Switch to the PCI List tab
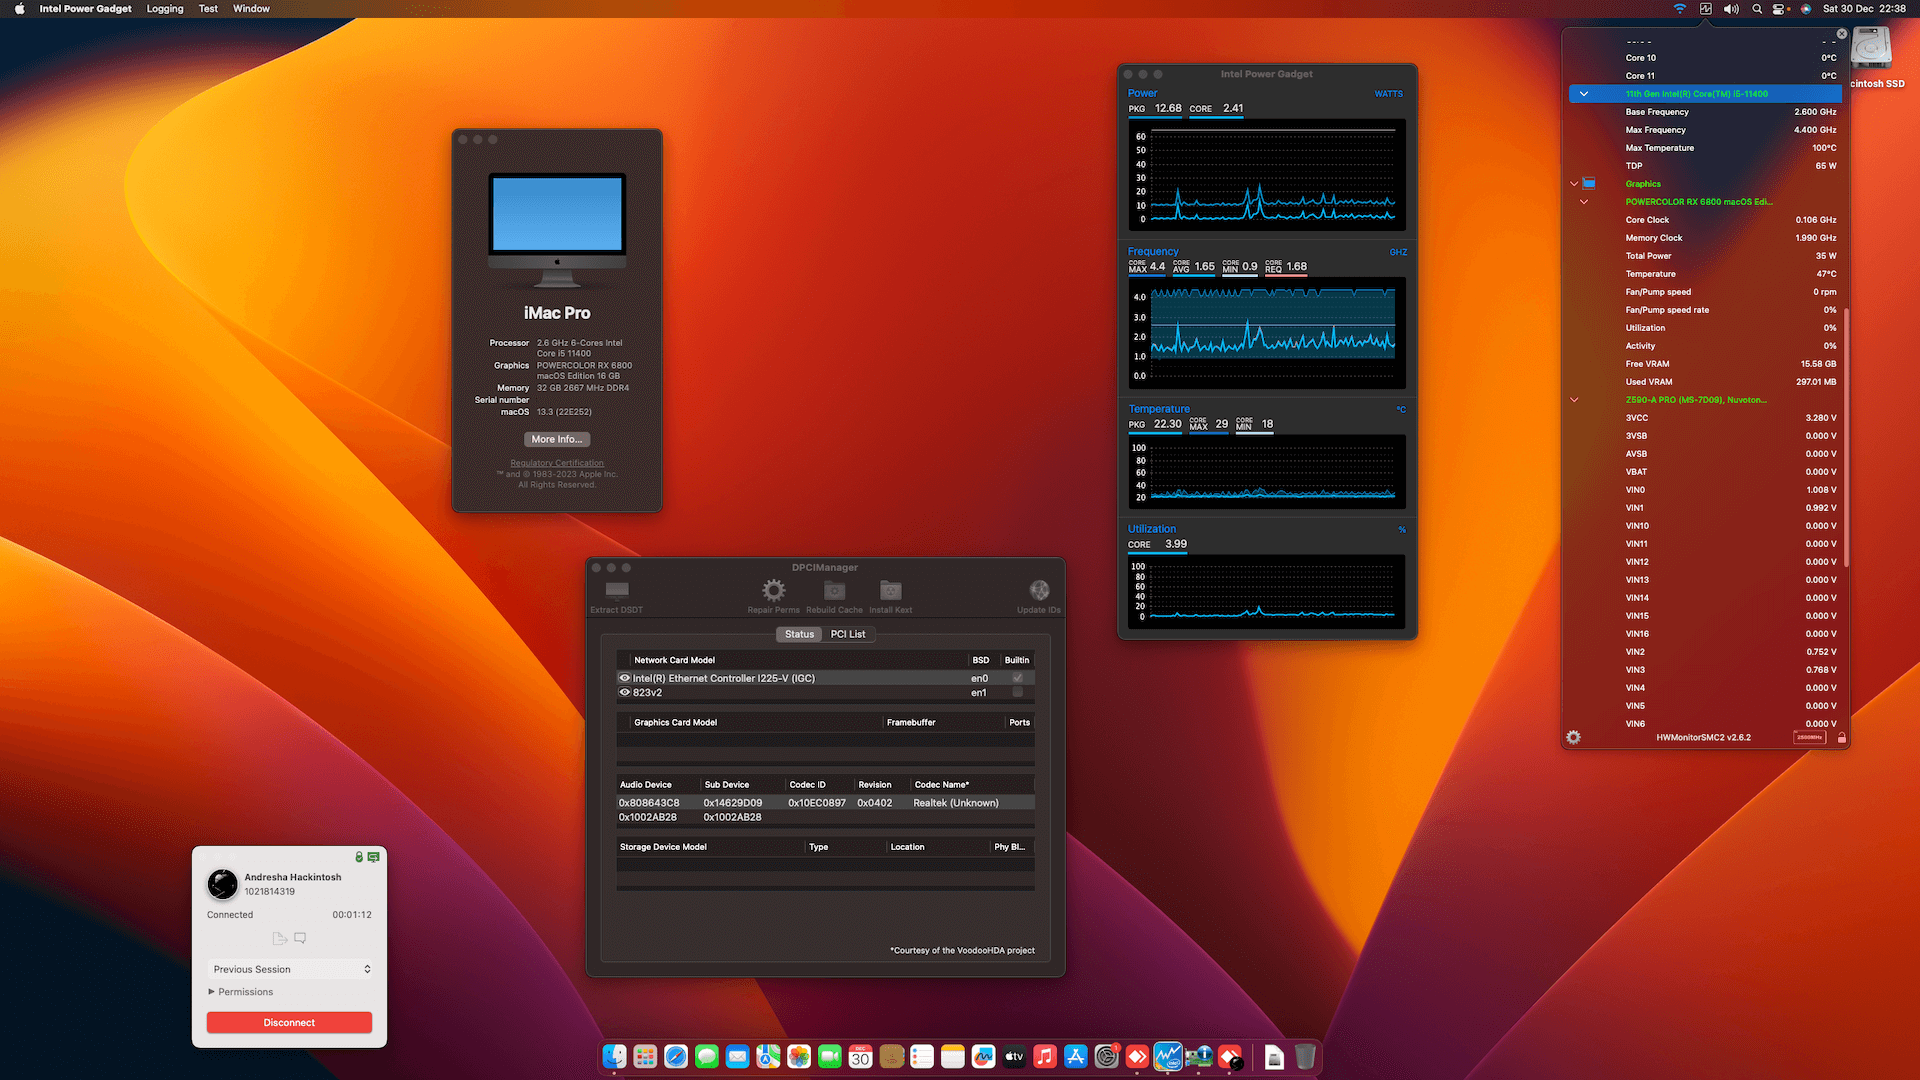This screenshot has width=1920, height=1080. coord(848,633)
